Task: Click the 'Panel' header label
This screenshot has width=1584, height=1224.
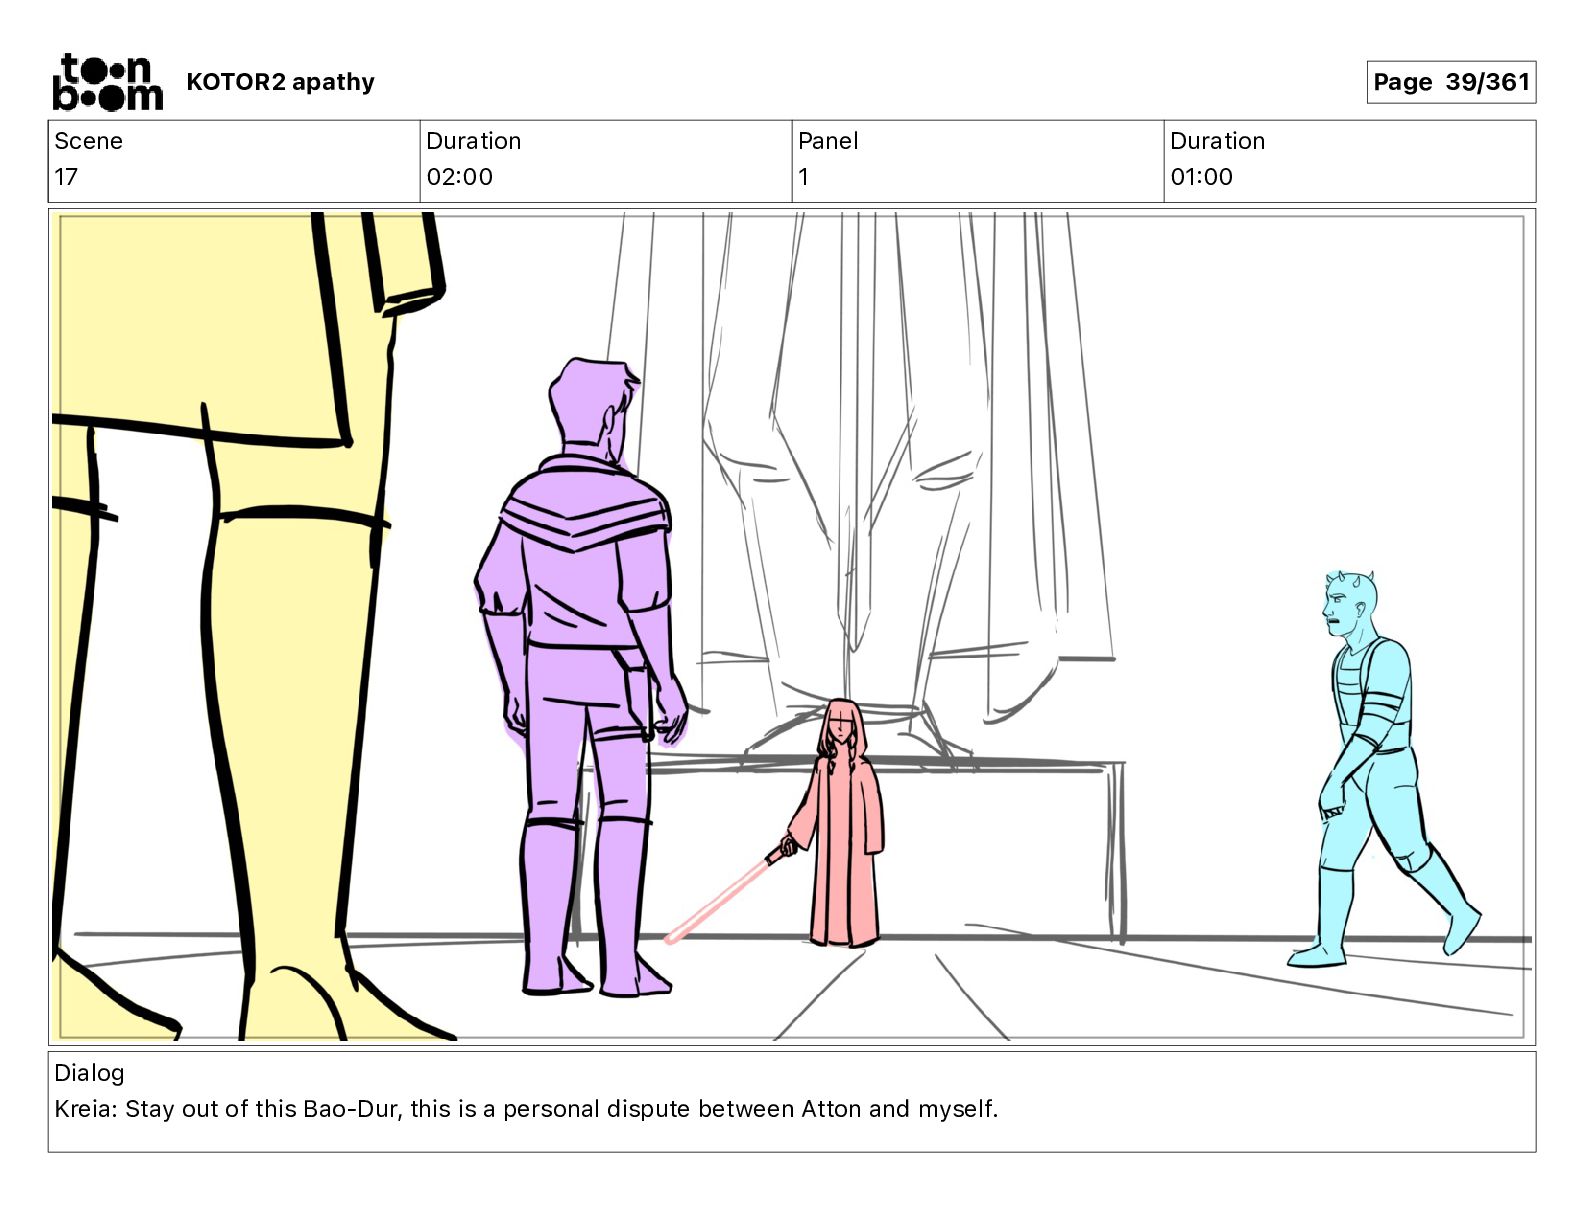Action: click(x=828, y=141)
